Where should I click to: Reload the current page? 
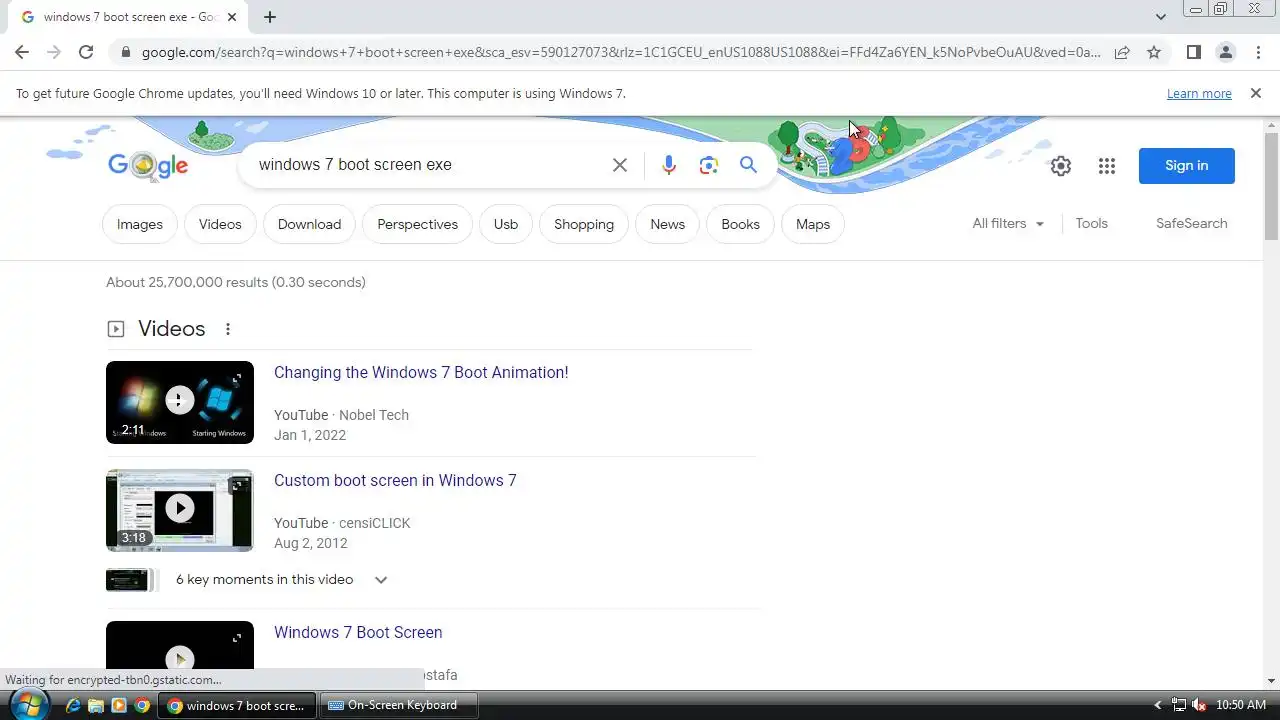click(86, 52)
